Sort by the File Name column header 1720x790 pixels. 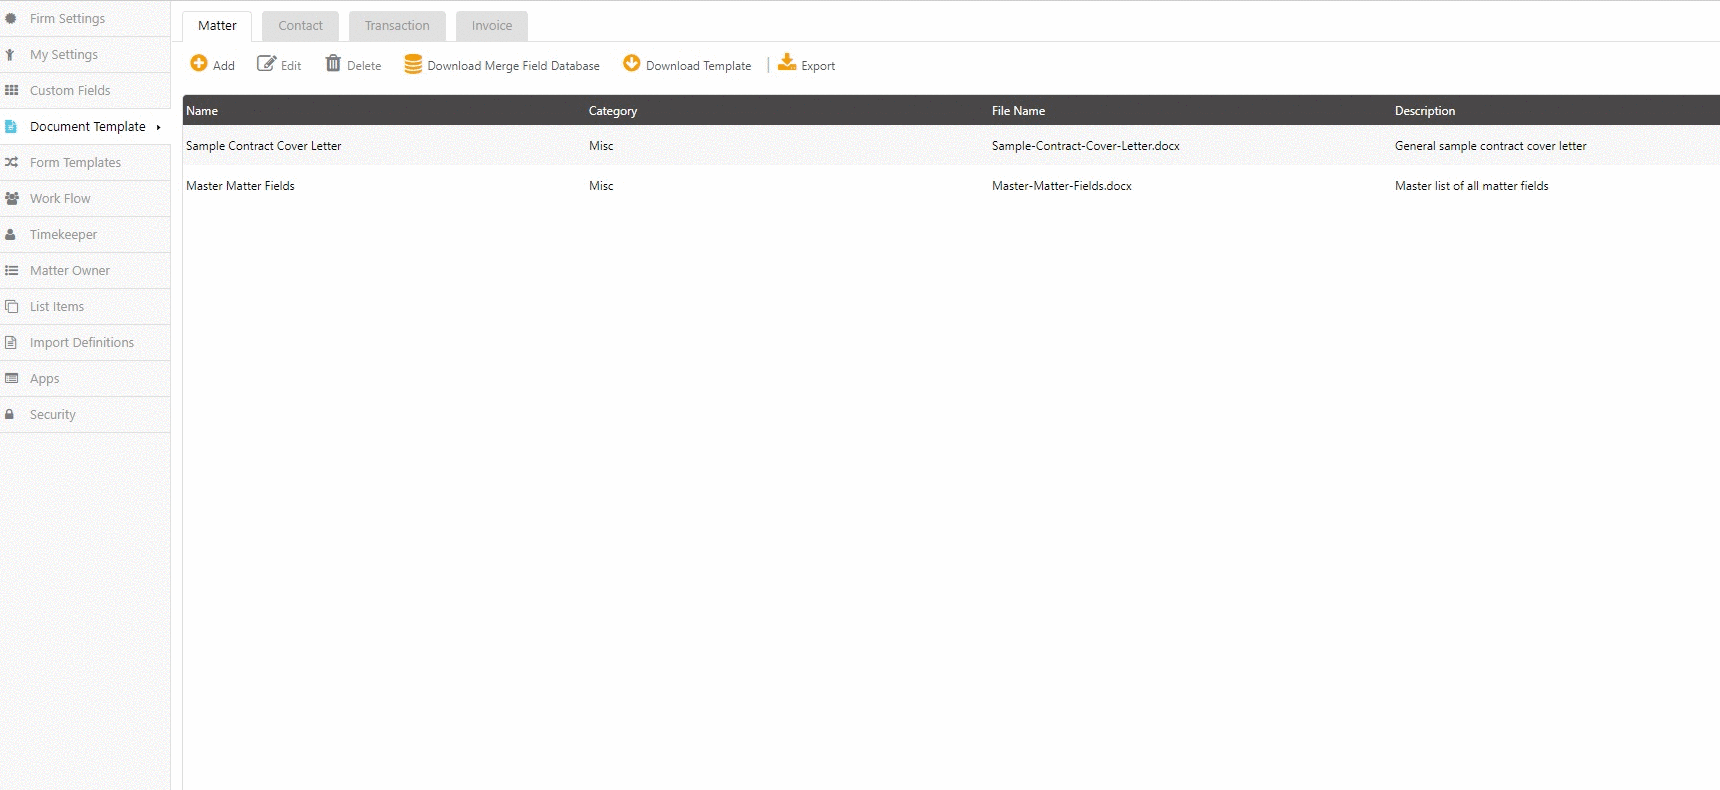pos(1018,111)
